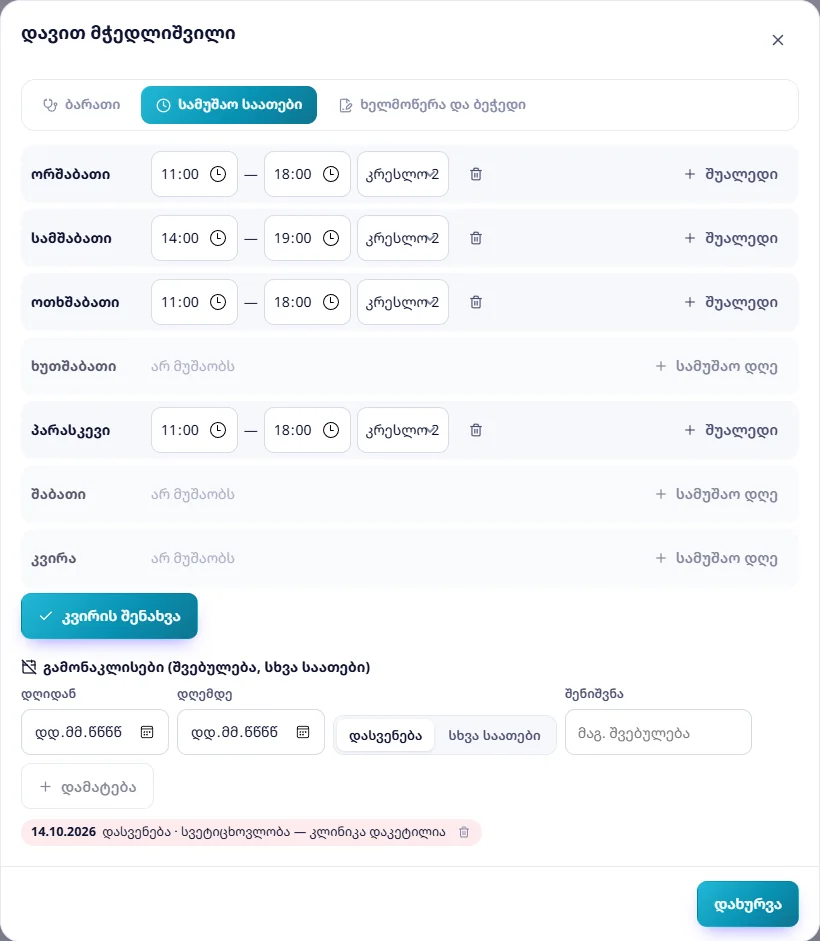820x941 pixels.
Task: Focus the შენიშვნა note input field
Action: (658, 732)
